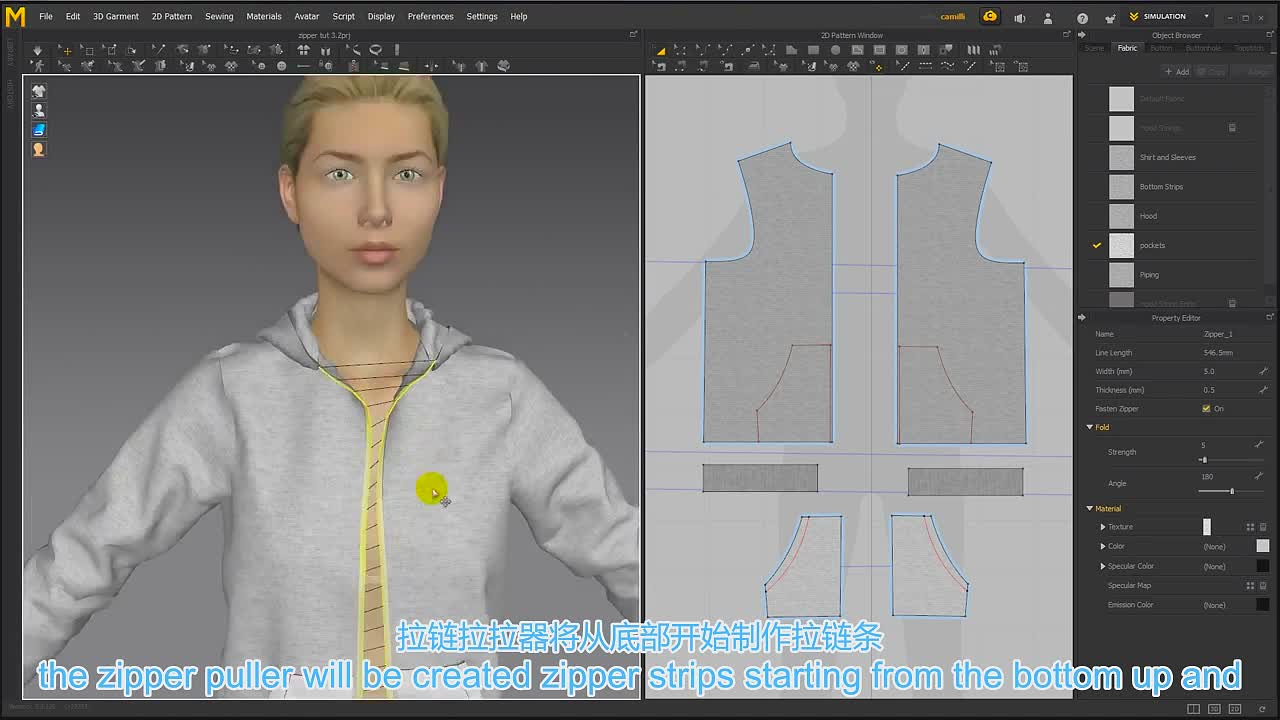
Task: Open the Sewing menu
Action: [x=219, y=17]
